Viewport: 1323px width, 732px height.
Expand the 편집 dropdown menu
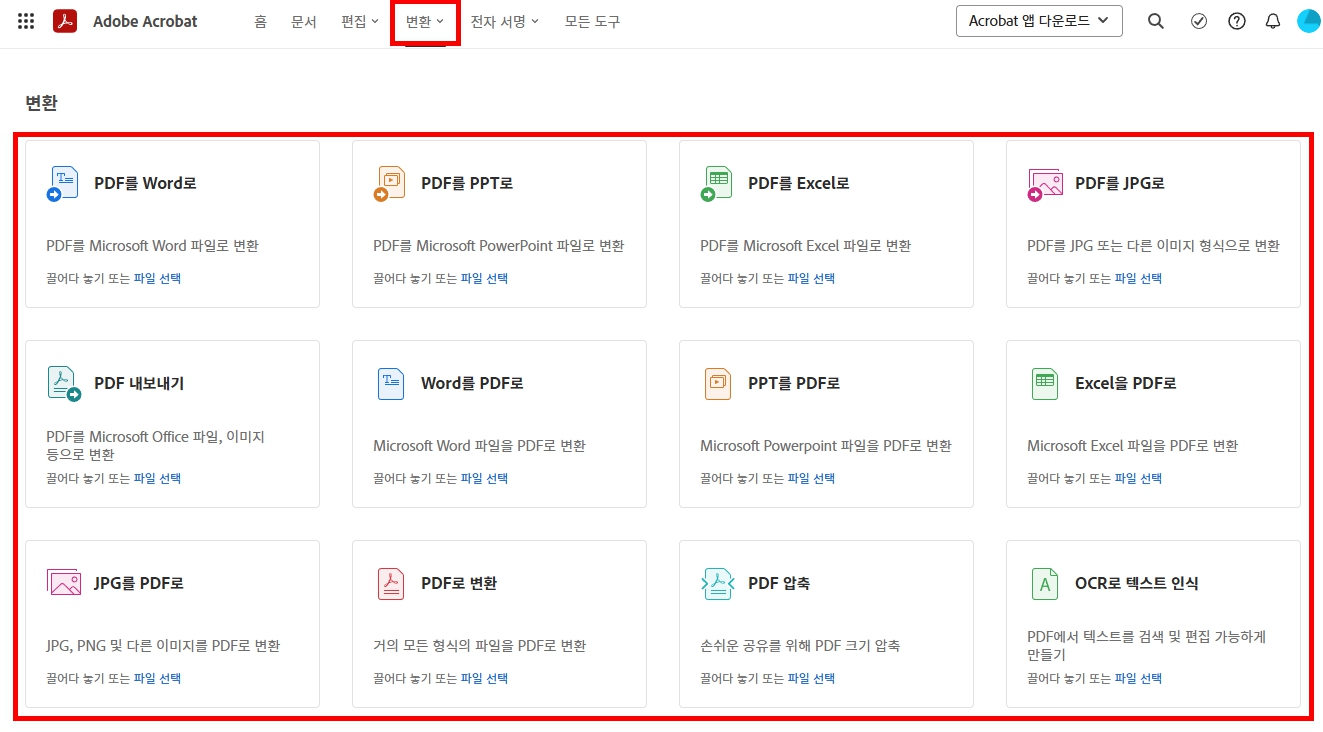[x=359, y=21]
